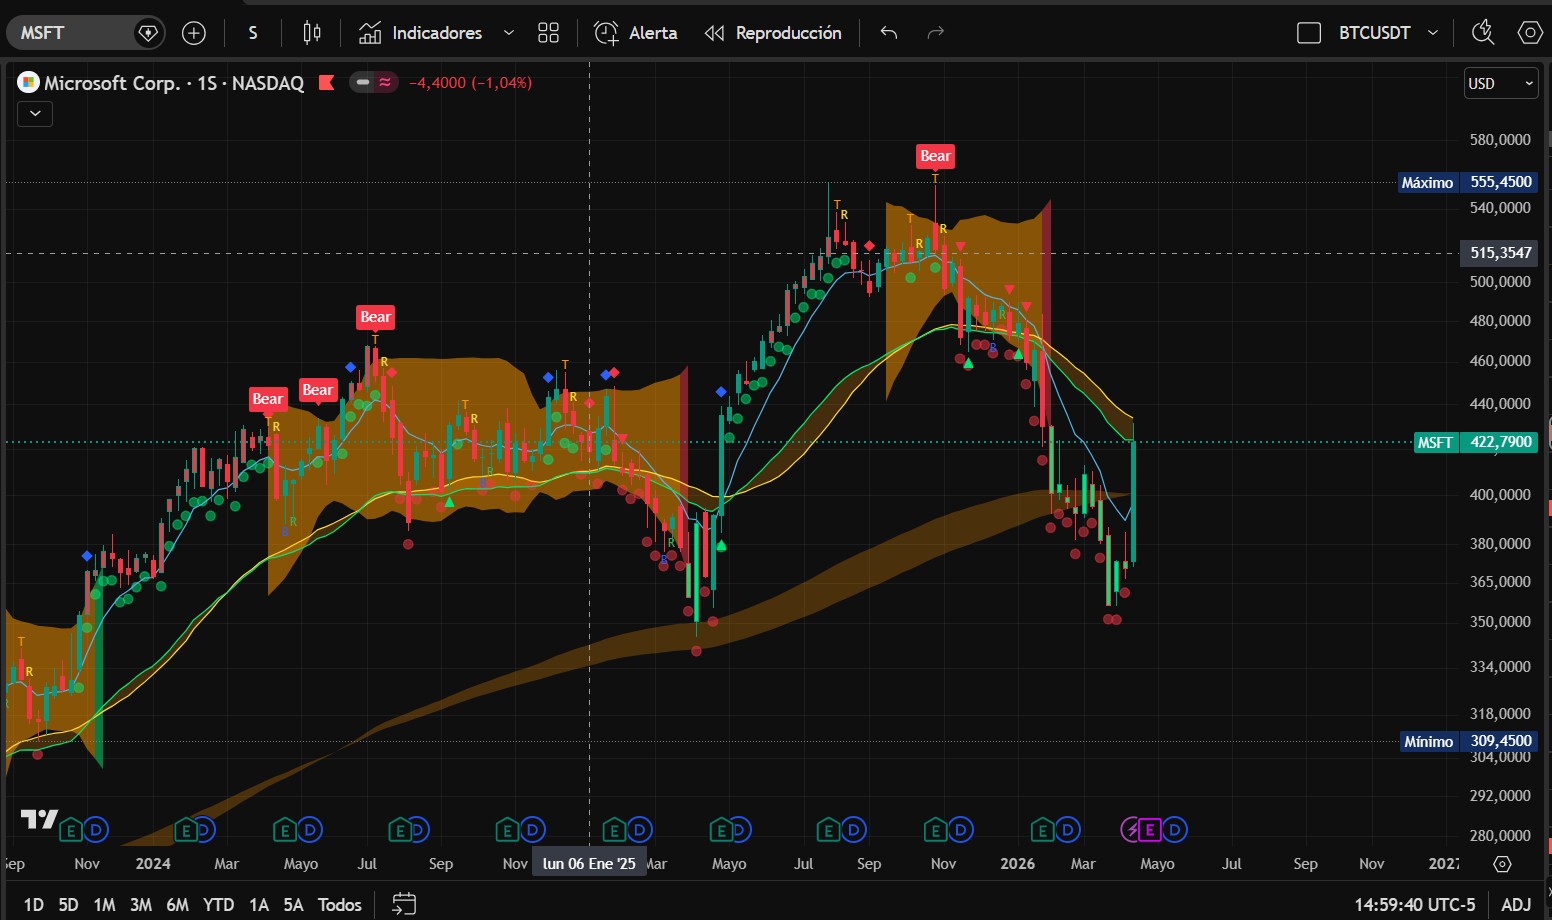This screenshot has height=920, width=1552.
Task: Toggle the pill-shaped data status indicator
Action: coord(373,83)
